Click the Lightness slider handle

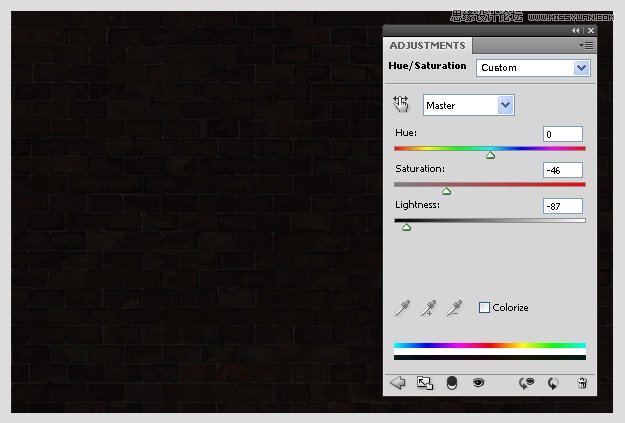pos(406,227)
